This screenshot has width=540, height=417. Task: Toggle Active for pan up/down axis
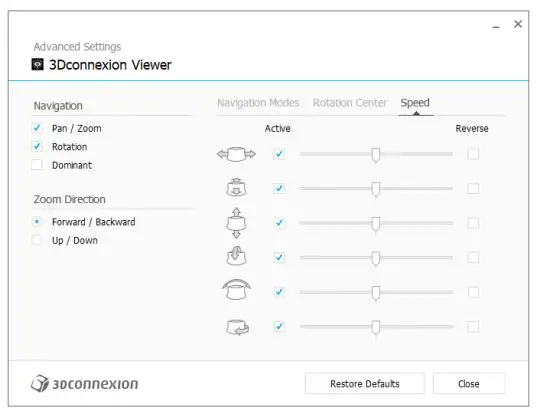coord(279,223)
